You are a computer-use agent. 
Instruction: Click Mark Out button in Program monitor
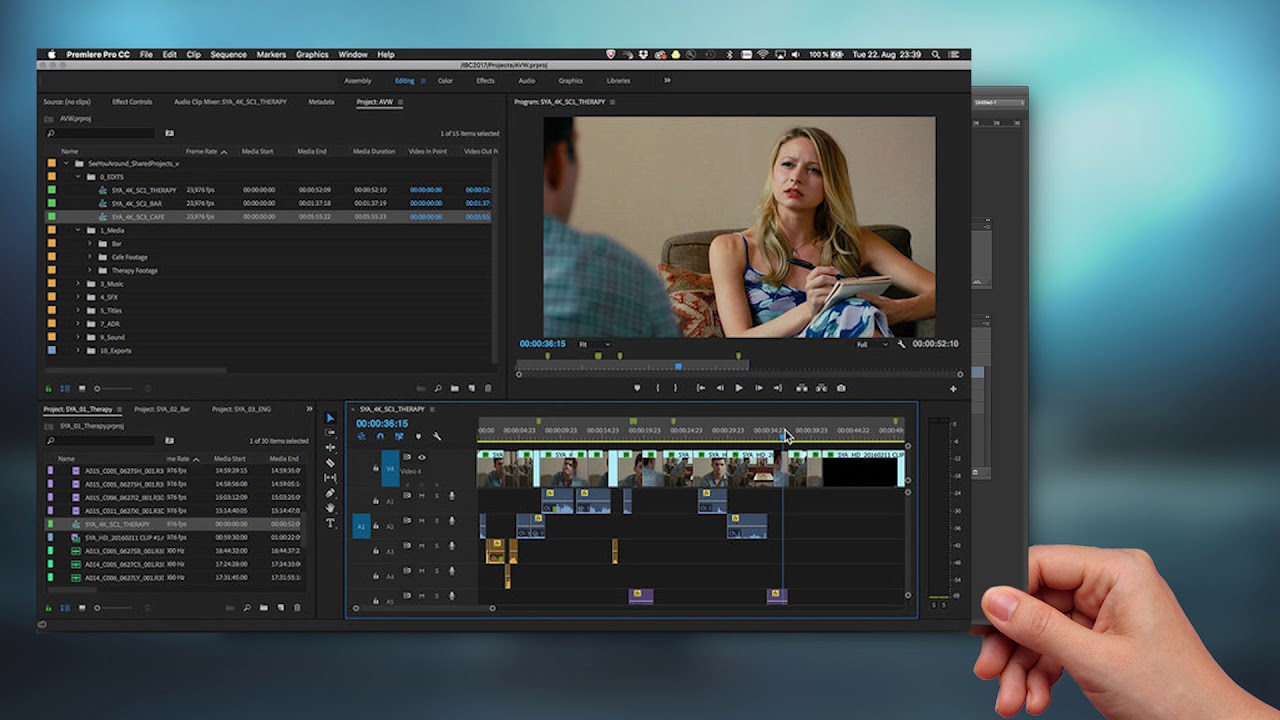click(676, 388)
